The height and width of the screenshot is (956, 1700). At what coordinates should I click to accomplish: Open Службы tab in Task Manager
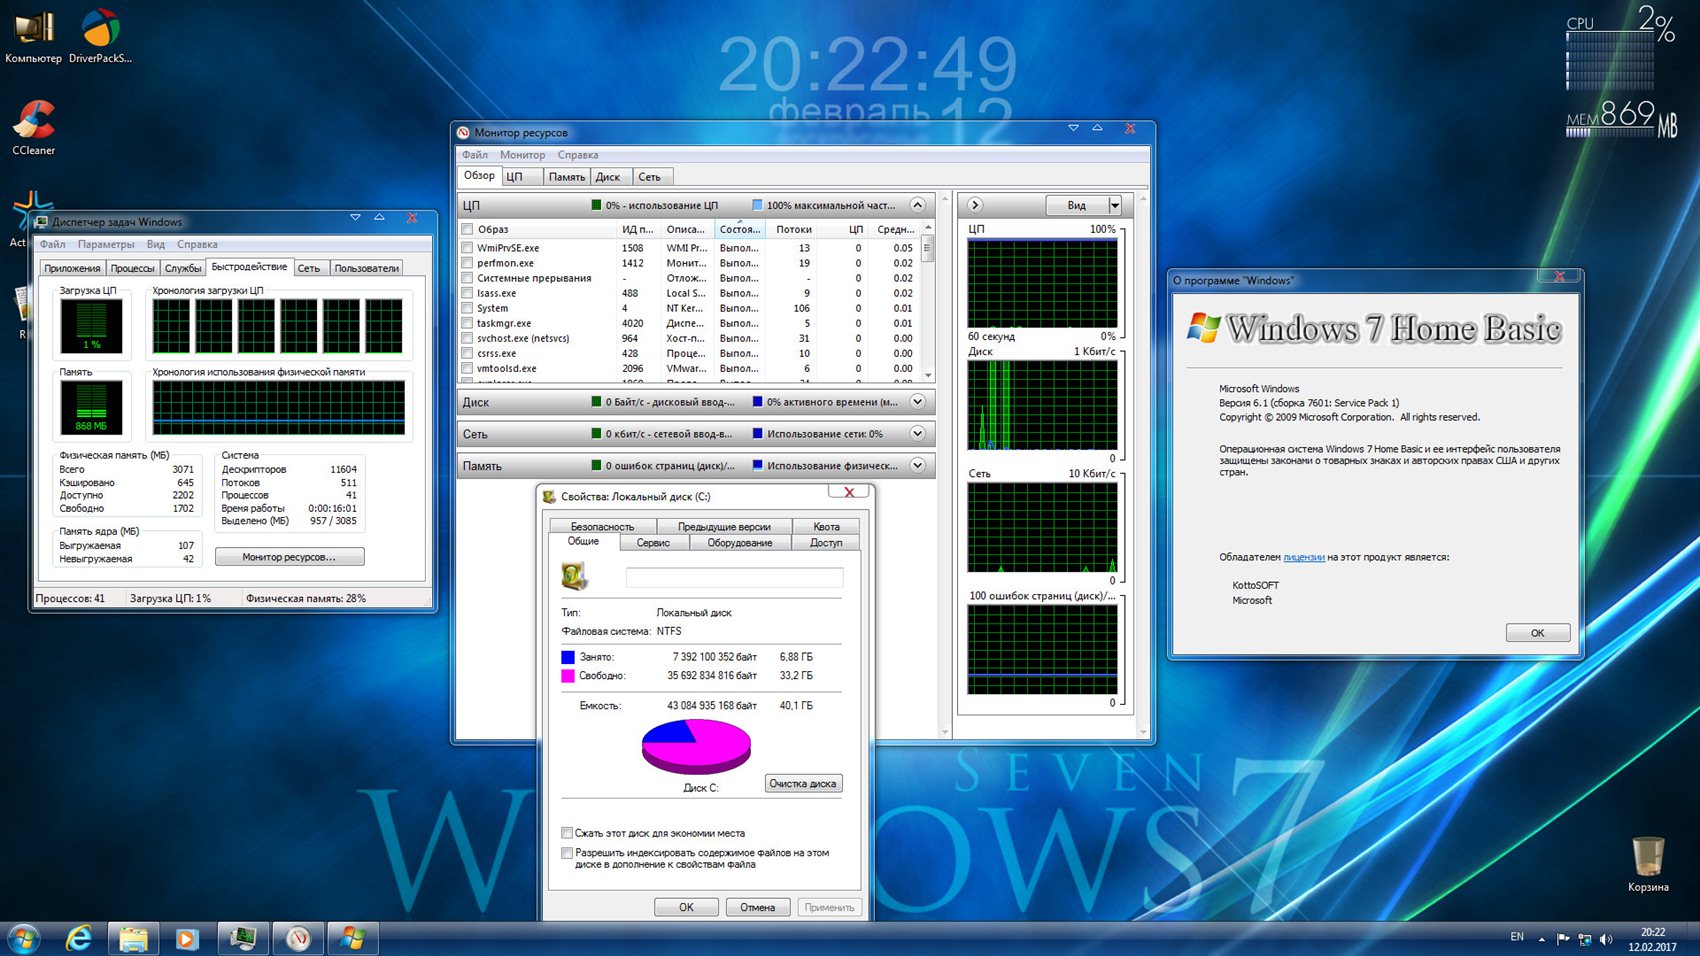183,268
